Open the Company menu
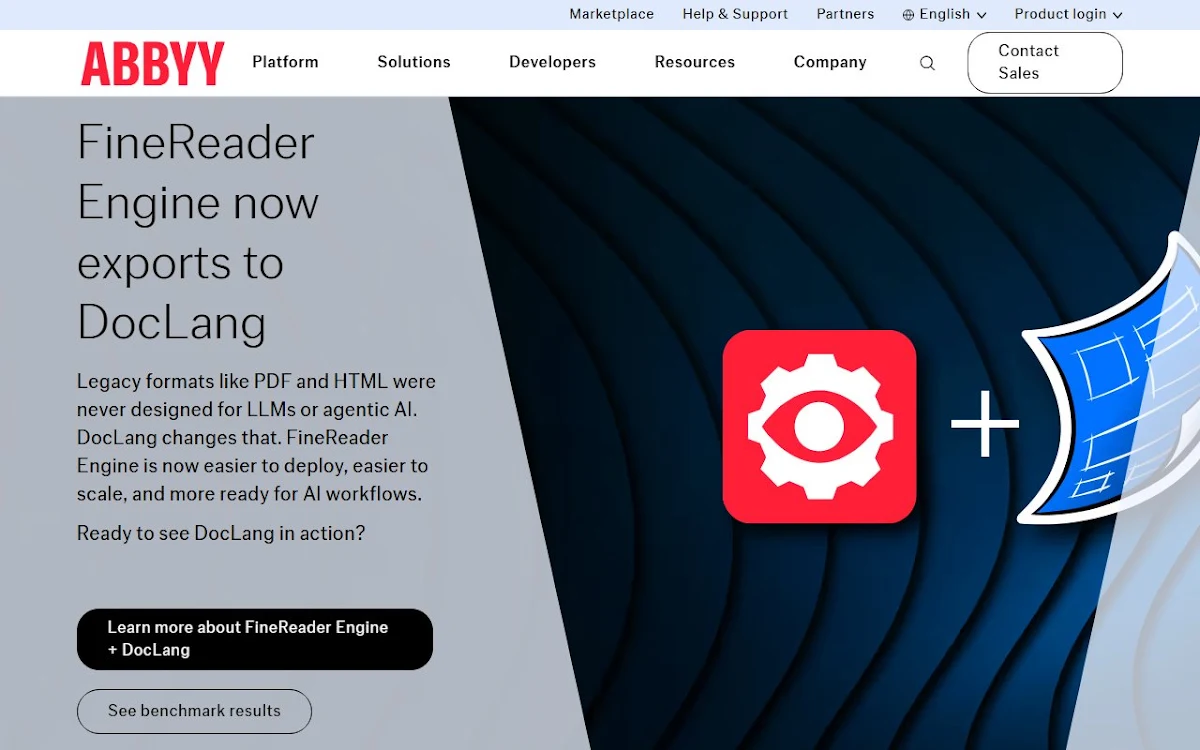1200x750 pixels. (x=830, y=62)
